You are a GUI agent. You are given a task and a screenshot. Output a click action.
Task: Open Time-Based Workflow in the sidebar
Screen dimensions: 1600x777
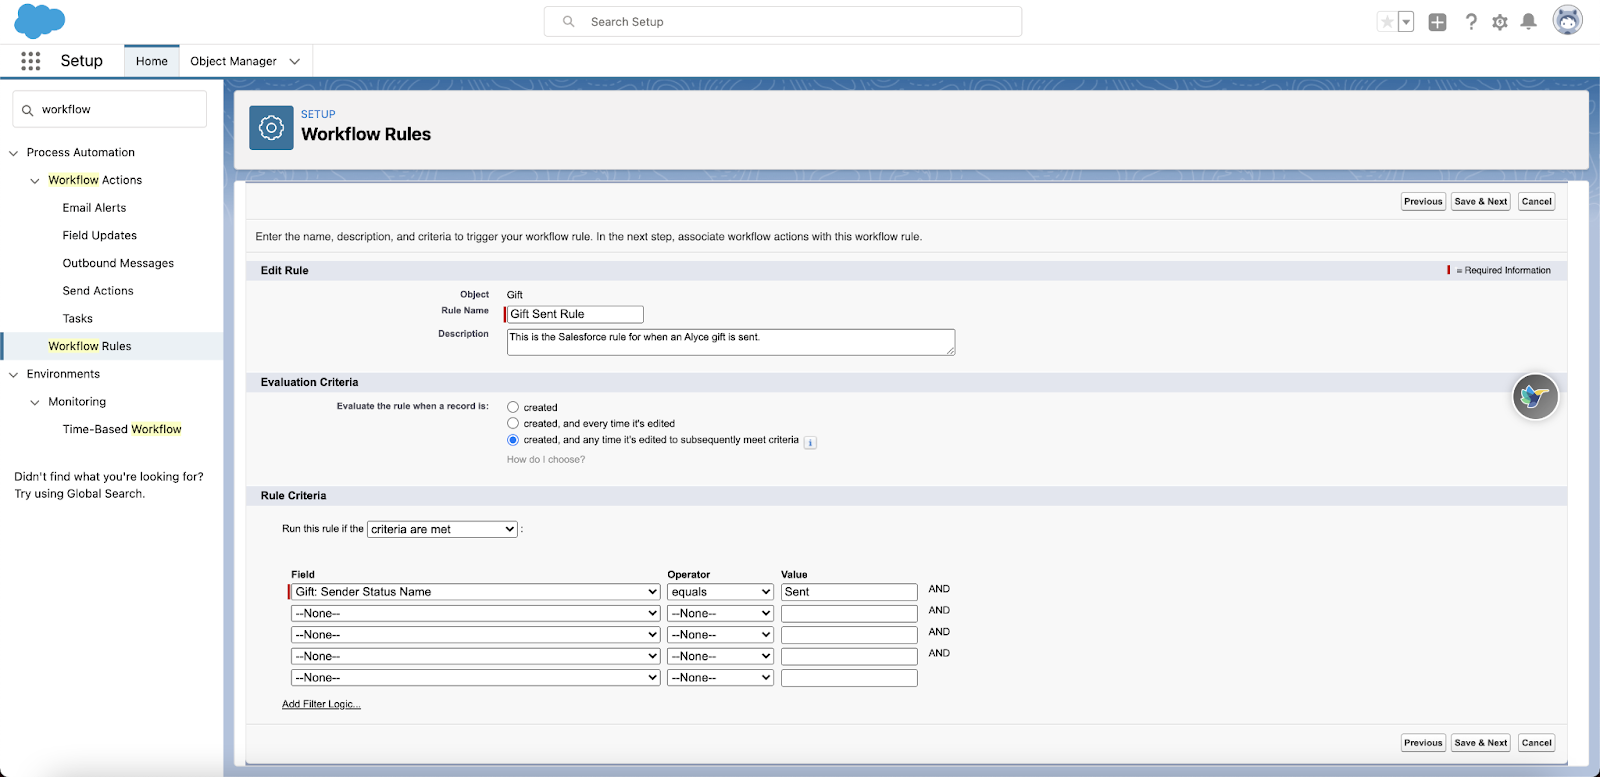(x=122, y=429)
